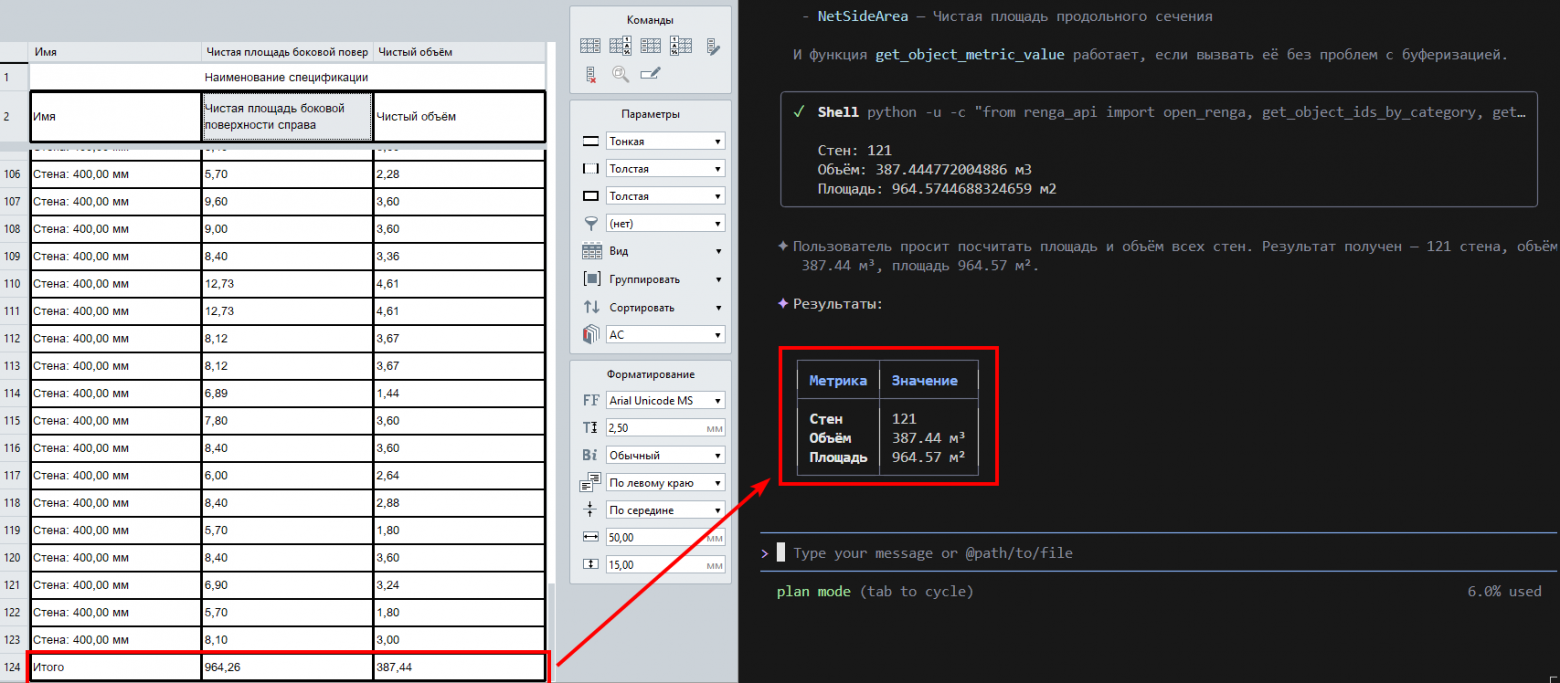
Task: Click the first table icon in Команды
Action: tap(591, 45)
